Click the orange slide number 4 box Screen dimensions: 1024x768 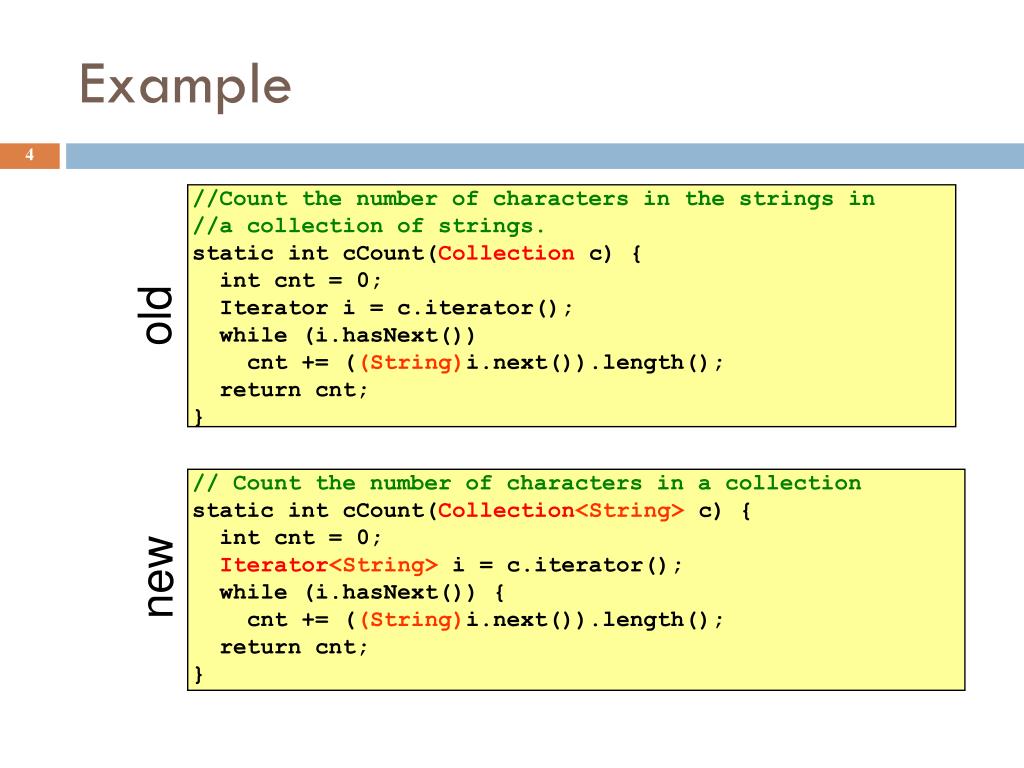tap(30, 155)
